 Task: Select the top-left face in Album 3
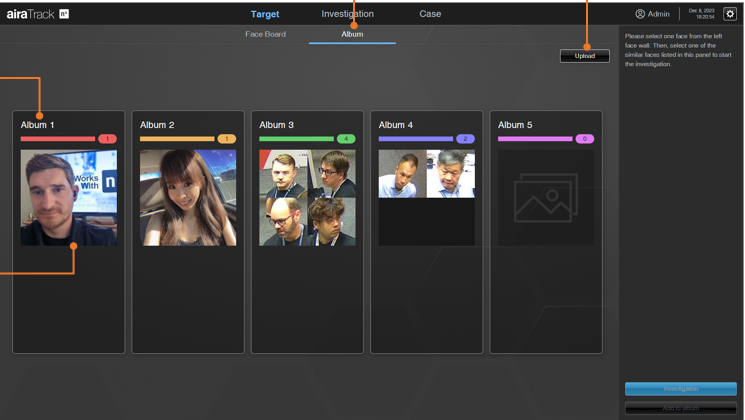pos(283,174)
